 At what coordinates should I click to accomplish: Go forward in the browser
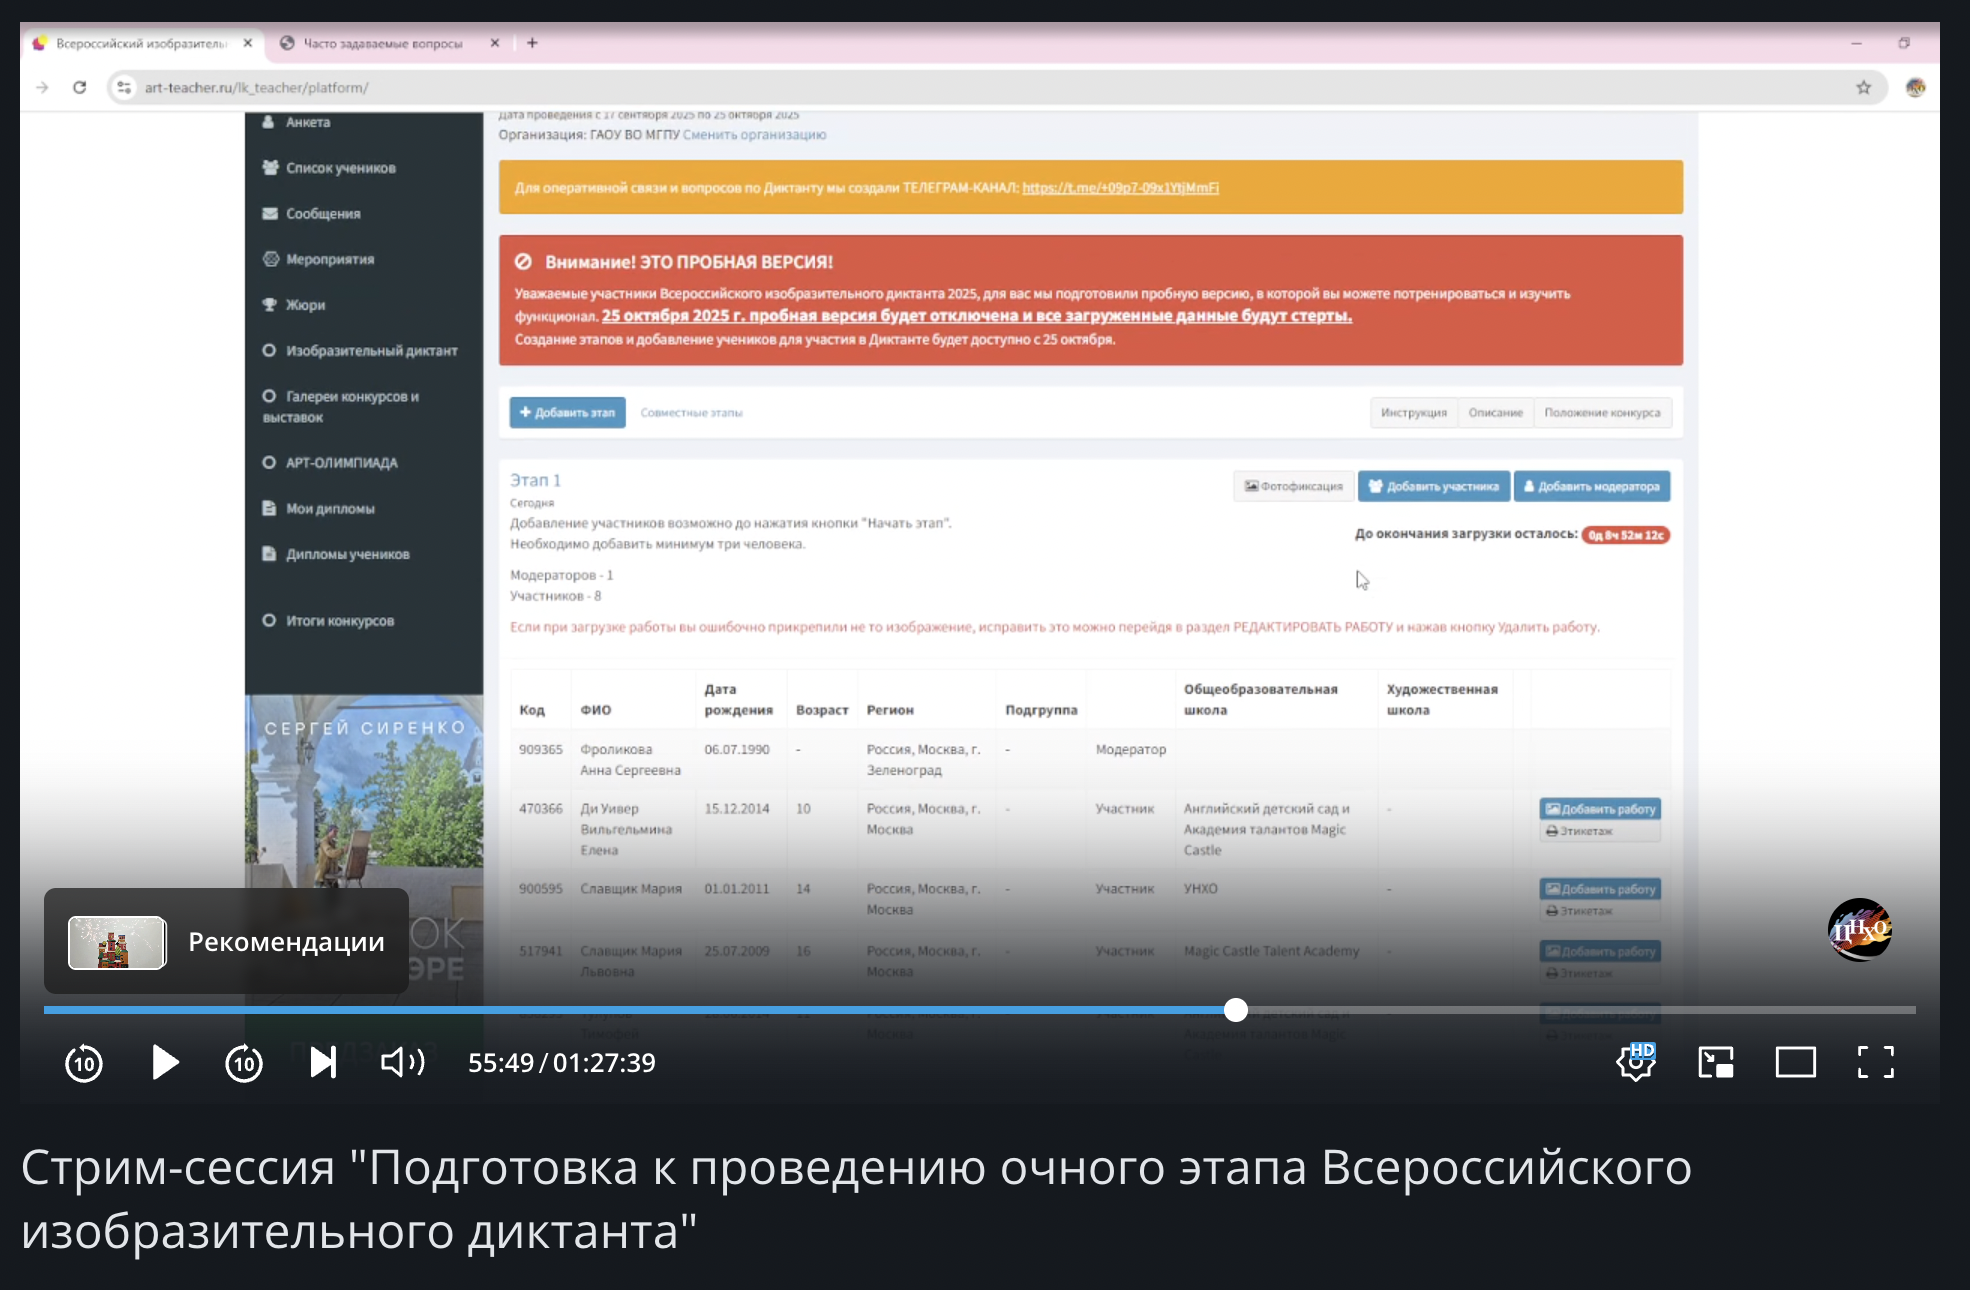pyautogui.click(x=42, y=88)
